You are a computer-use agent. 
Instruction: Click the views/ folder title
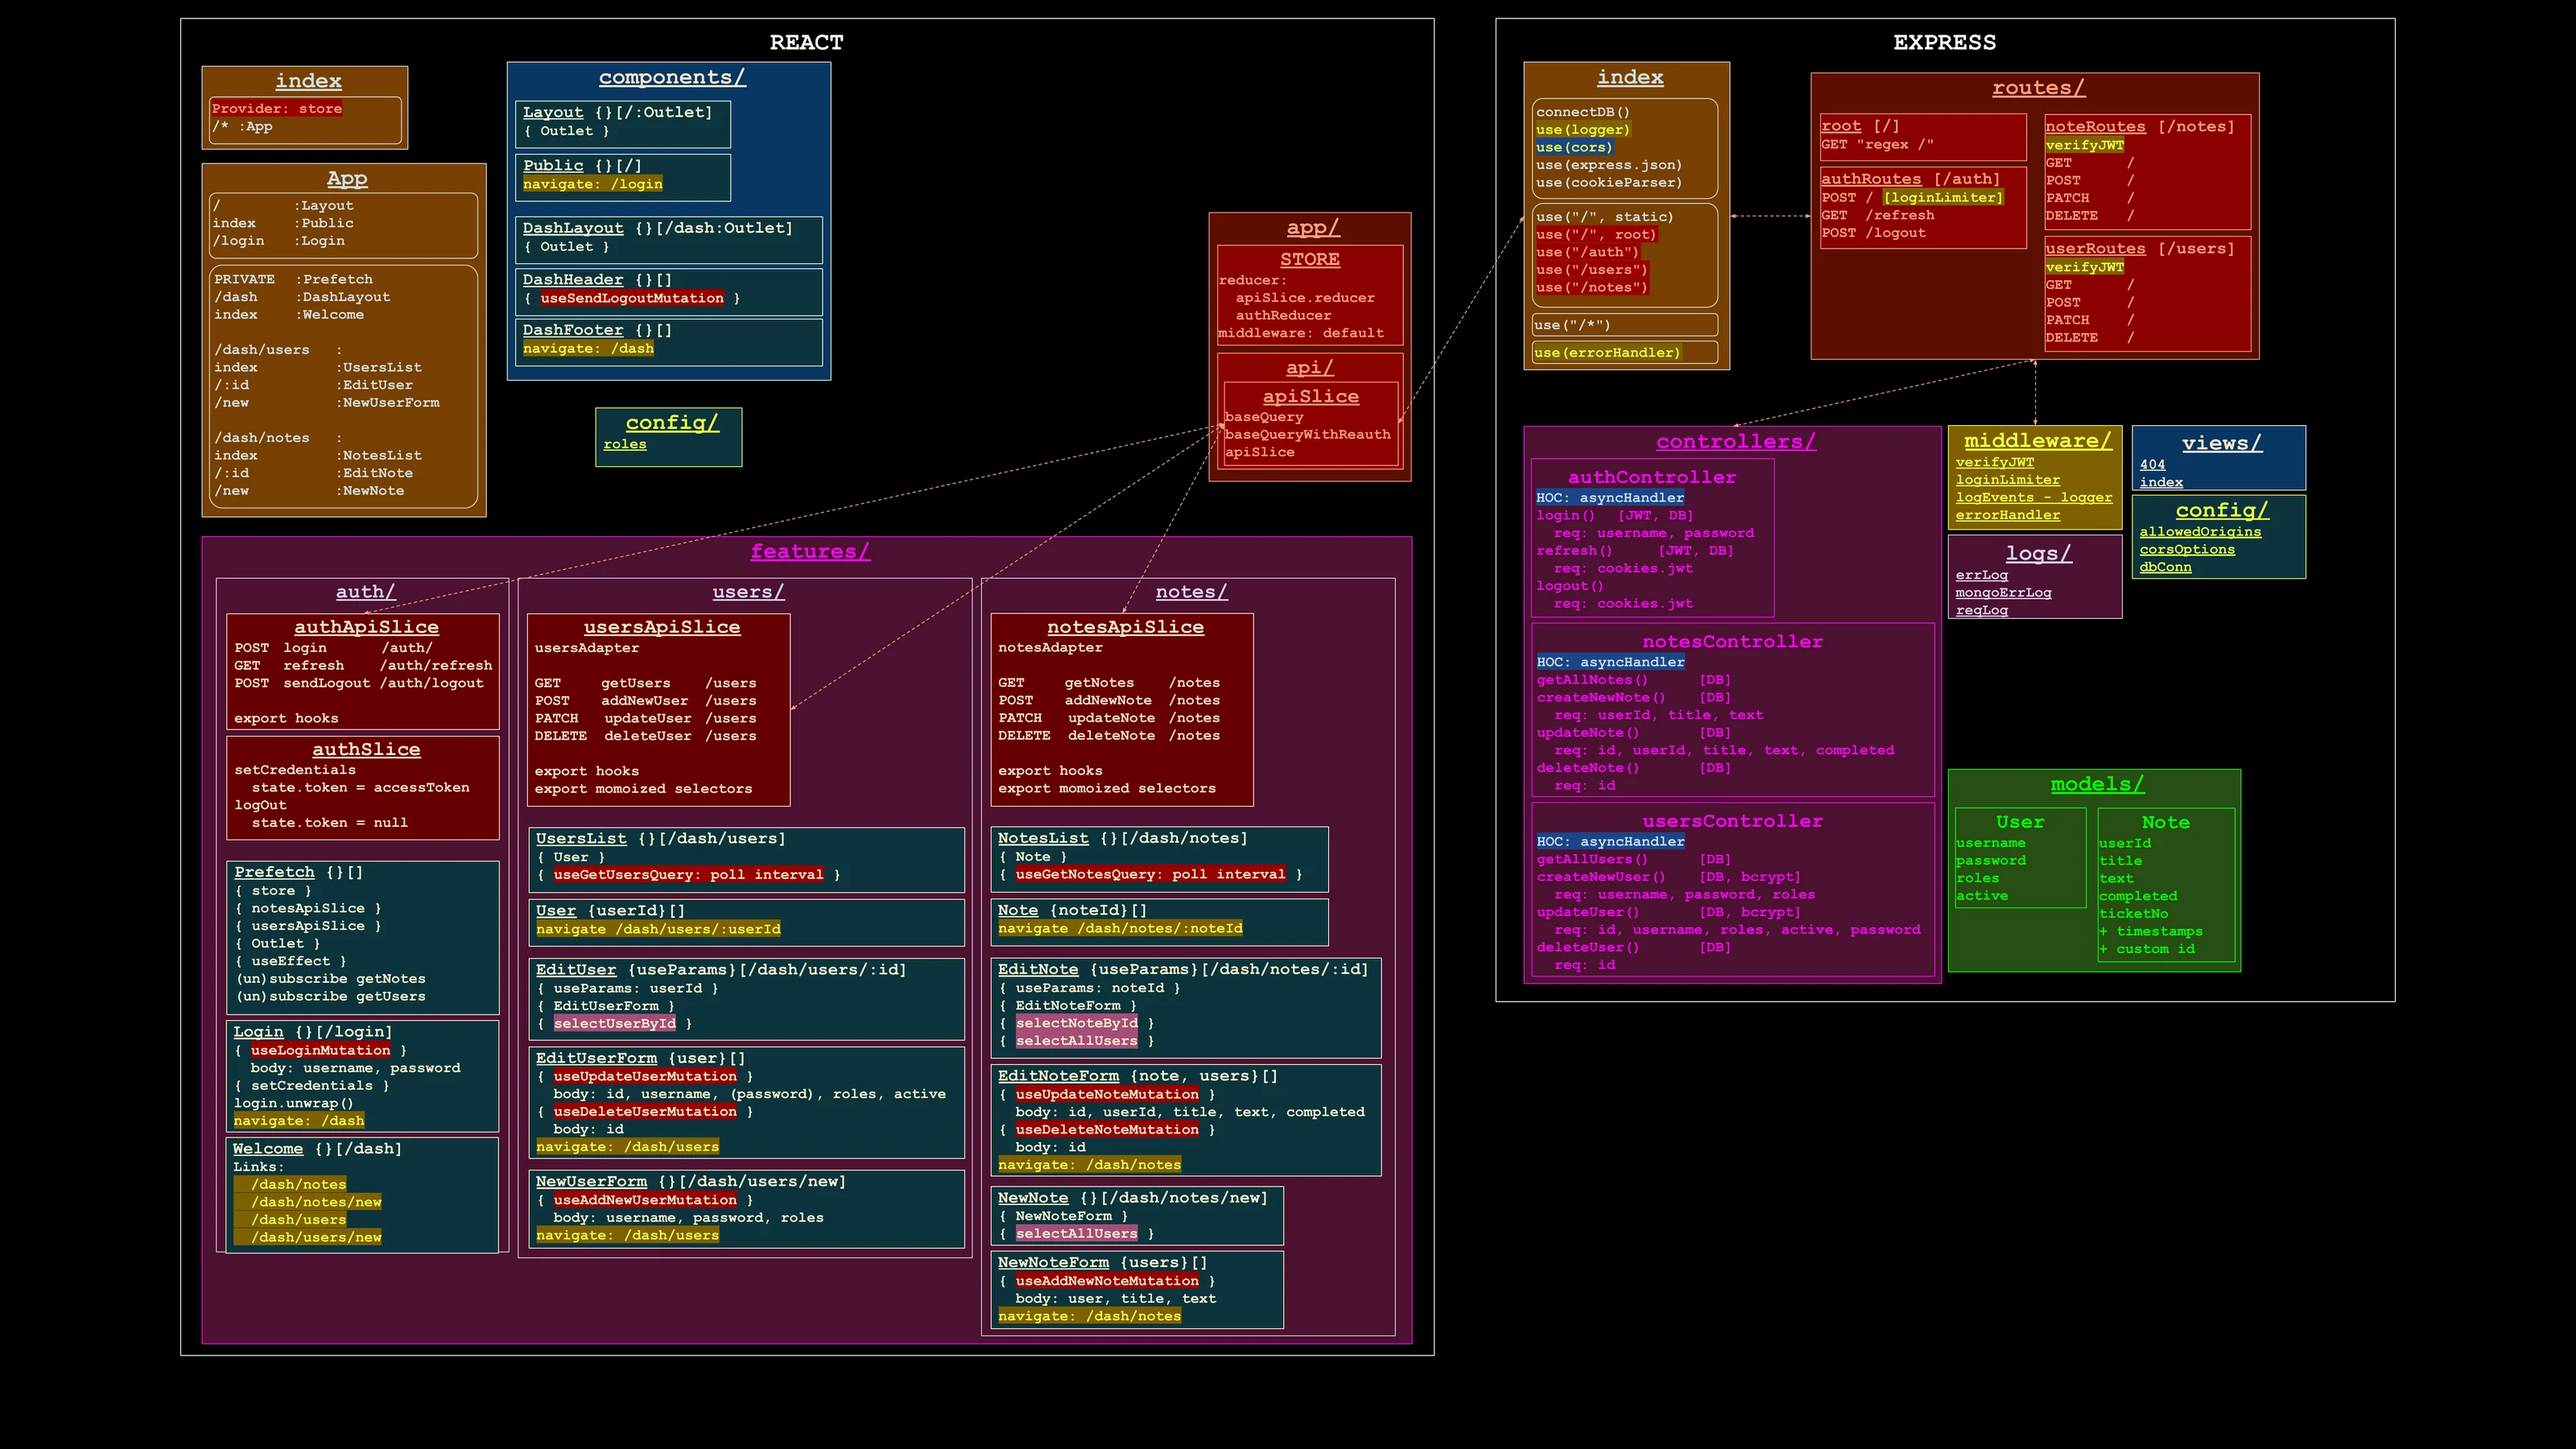click(2221, 443)
